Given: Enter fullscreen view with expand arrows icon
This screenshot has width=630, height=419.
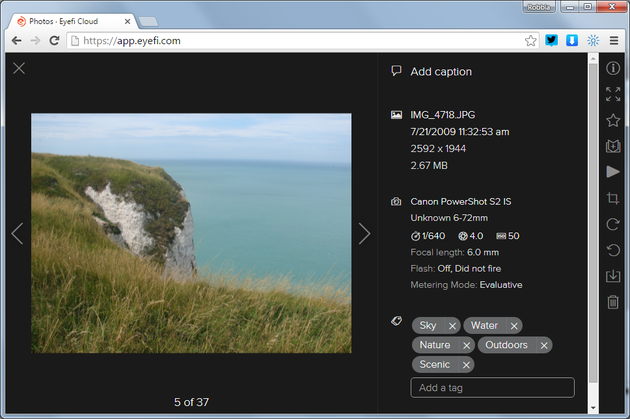Looking at the screenshot, I should 613,94.
